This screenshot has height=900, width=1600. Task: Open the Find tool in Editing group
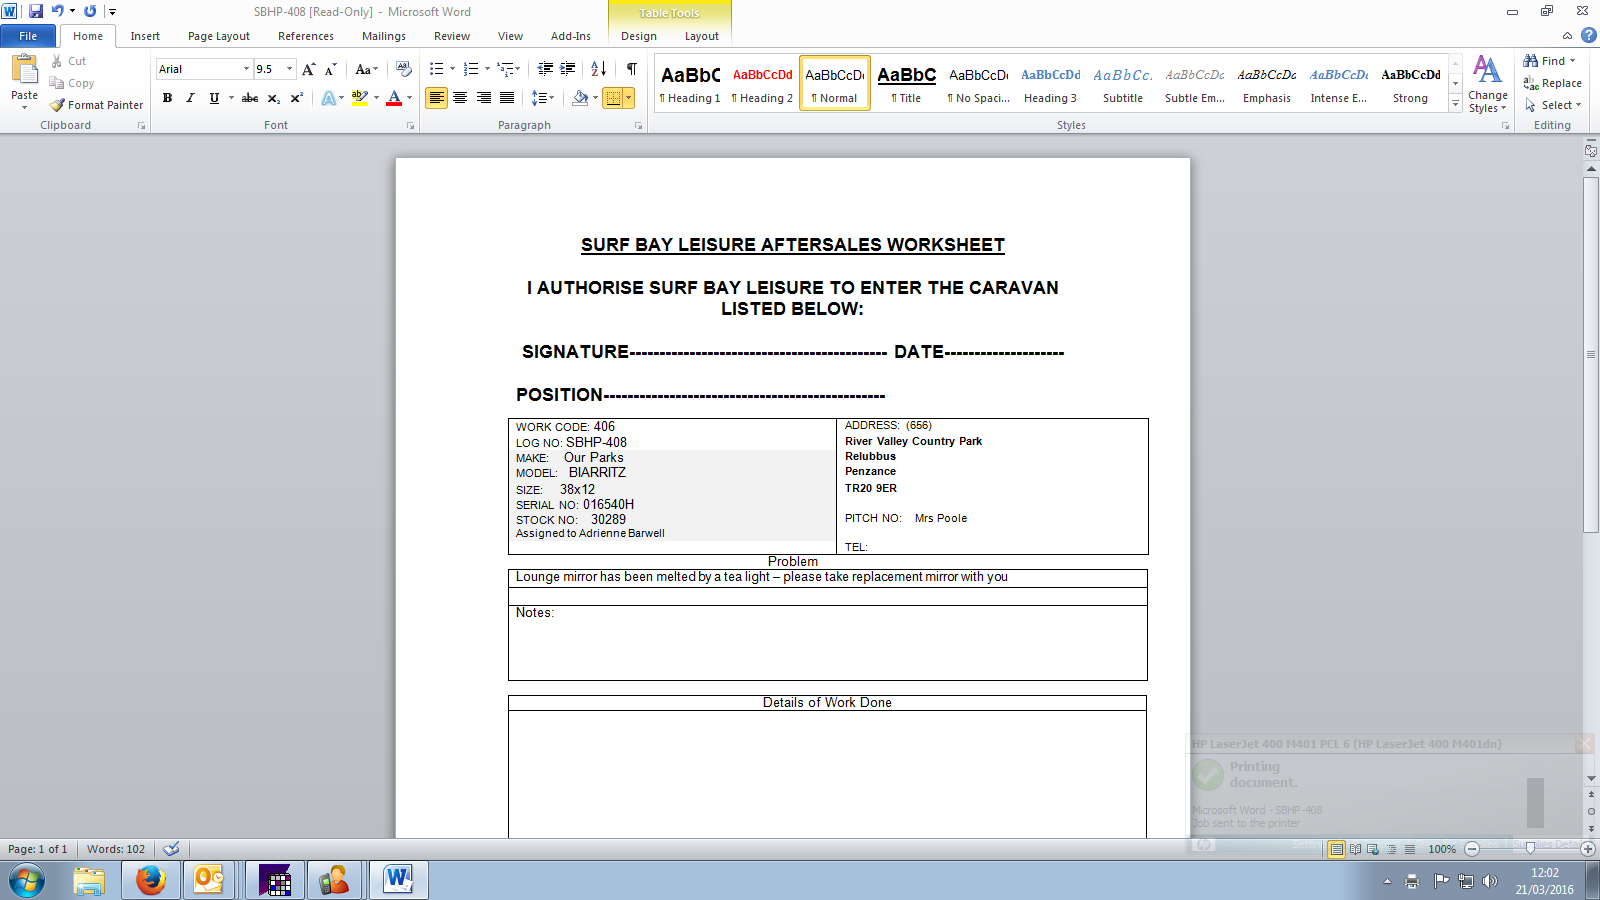coord(1545,61)
